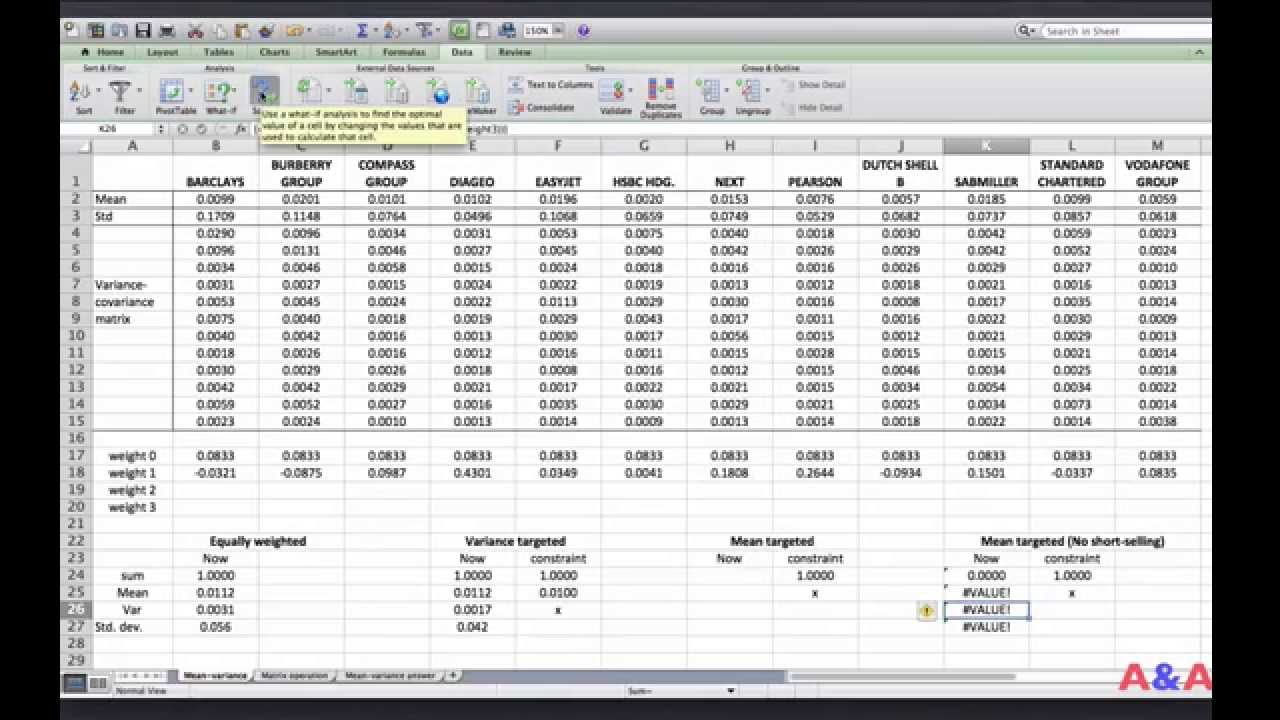Open the Charts ribbon tab

pos(274,52)
